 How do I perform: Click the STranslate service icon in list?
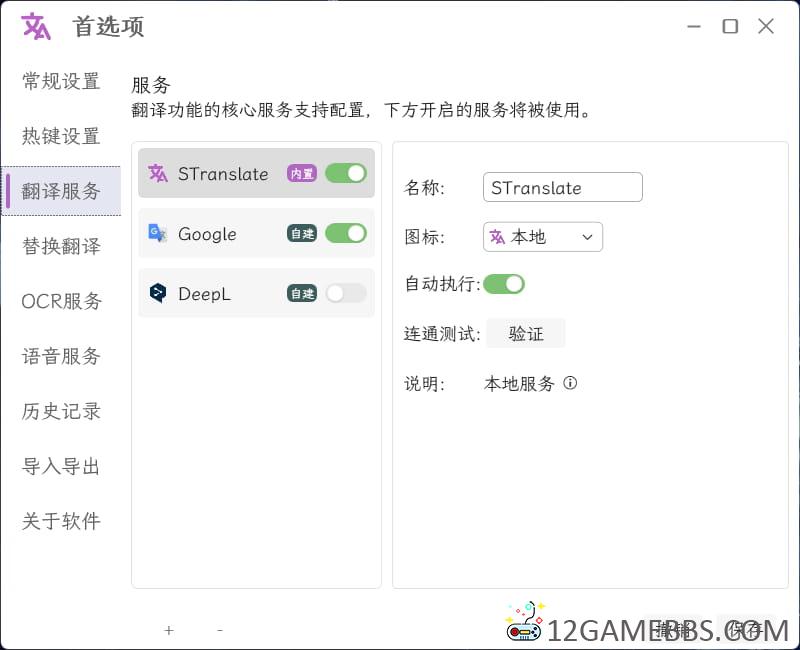158,173
